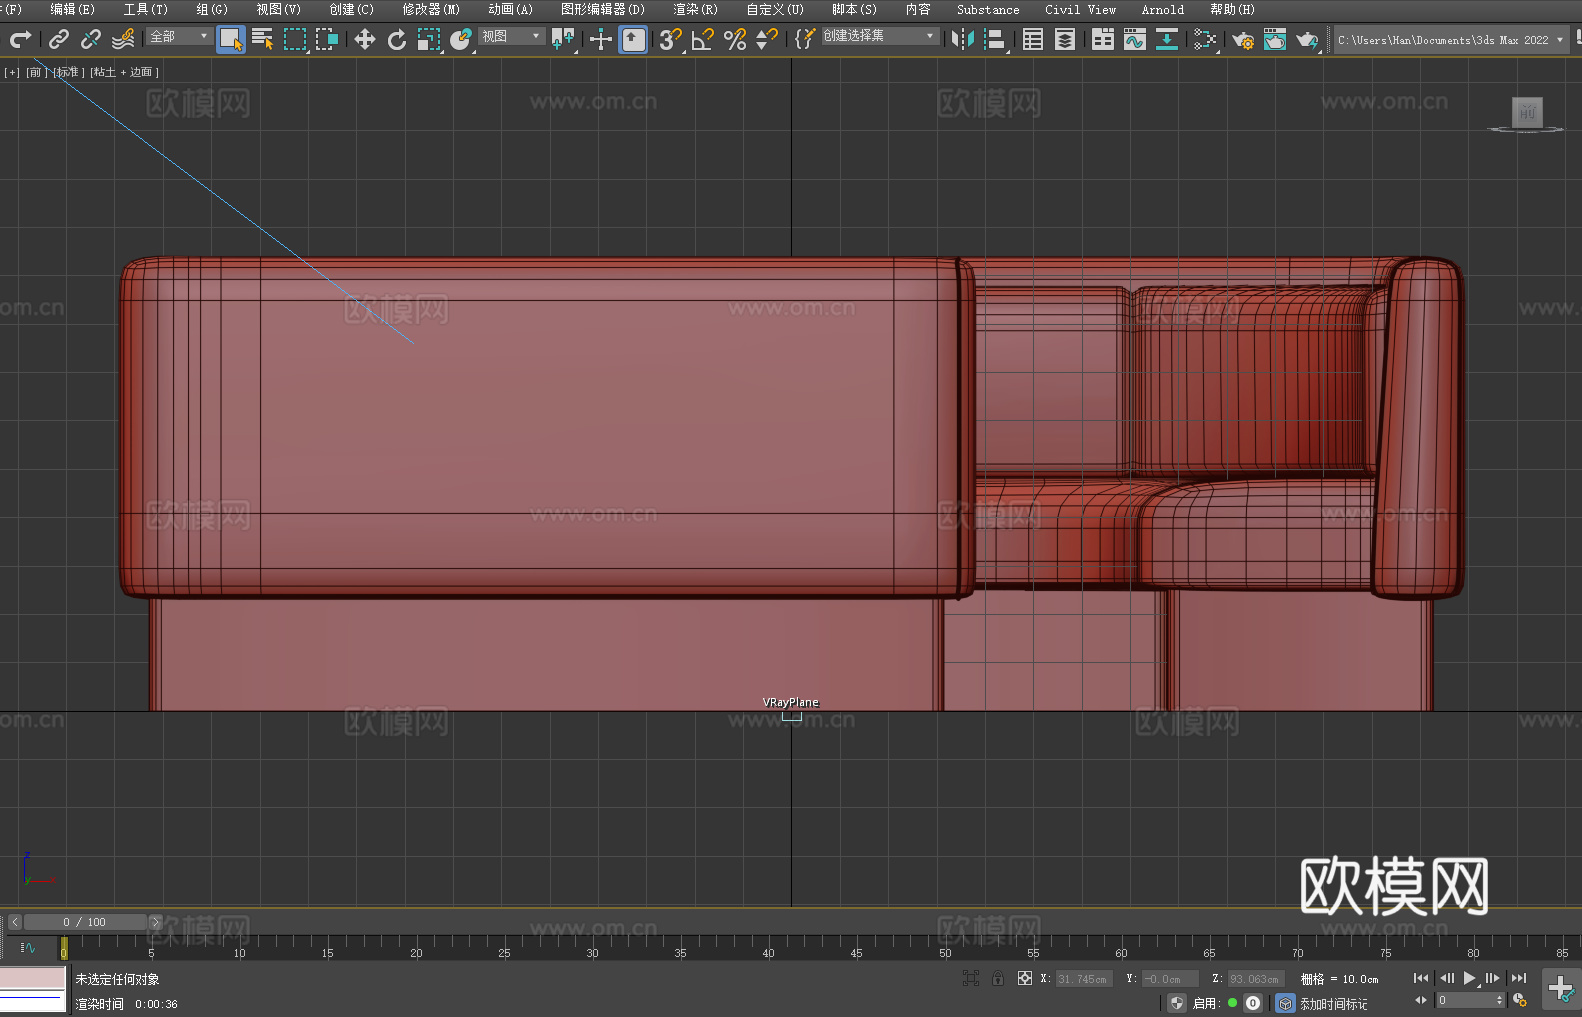This screenshot has height=1017, width=1582.
Task: Open Mini Curve Editor toggle on trackbar
Action: (x=28, y=947)
